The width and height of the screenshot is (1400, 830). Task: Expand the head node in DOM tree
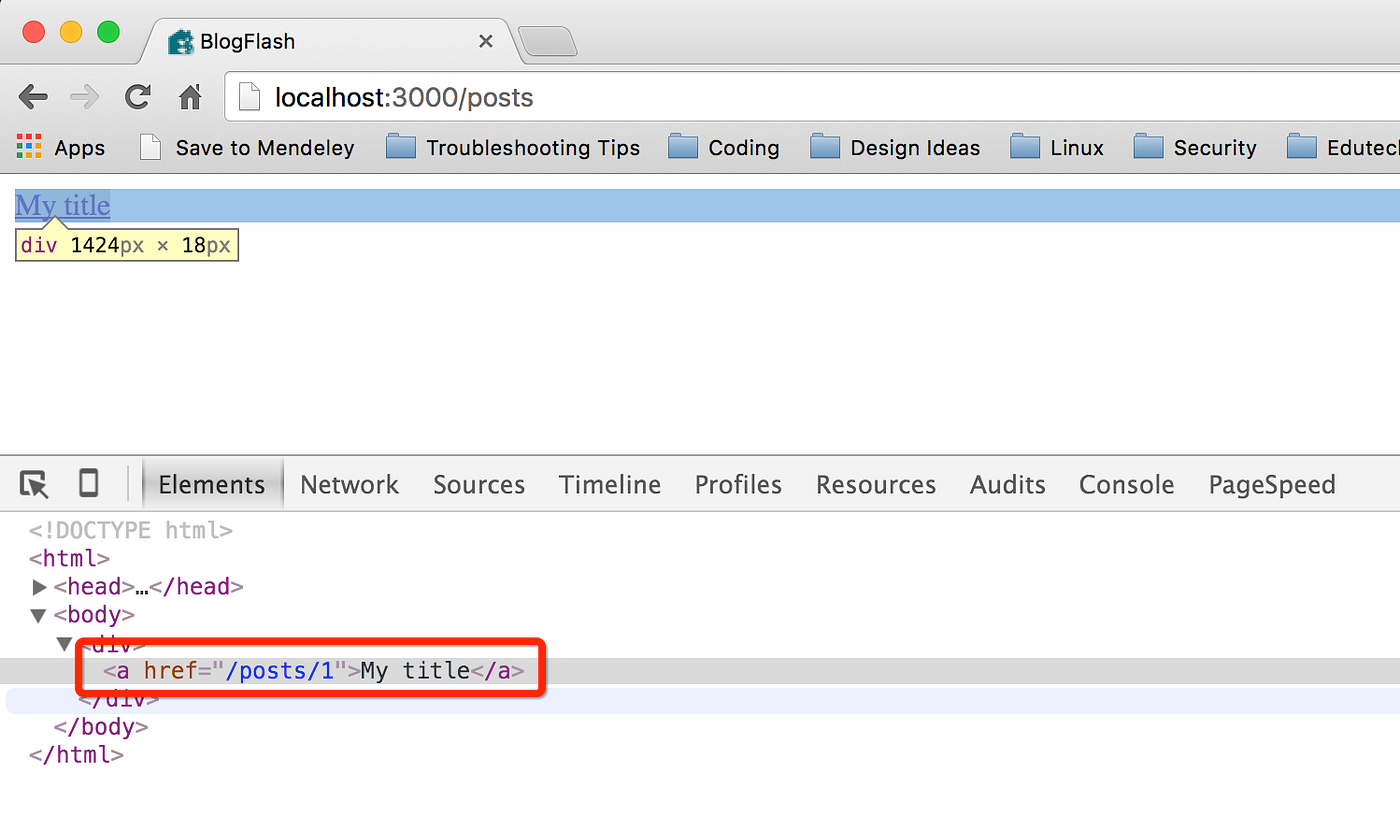click(x=40, y=587)
